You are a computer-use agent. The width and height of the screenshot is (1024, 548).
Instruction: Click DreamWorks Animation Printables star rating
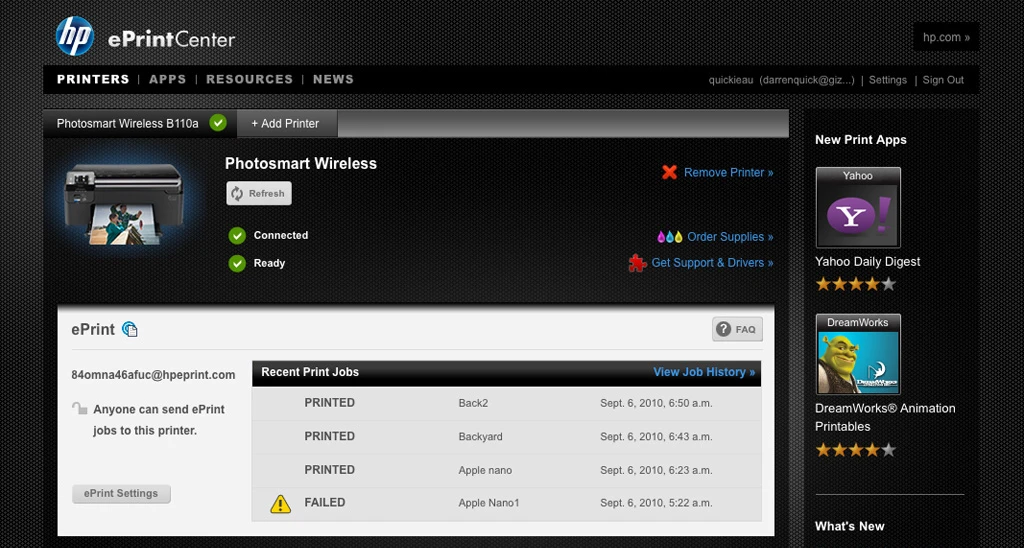tap(856, 450)
